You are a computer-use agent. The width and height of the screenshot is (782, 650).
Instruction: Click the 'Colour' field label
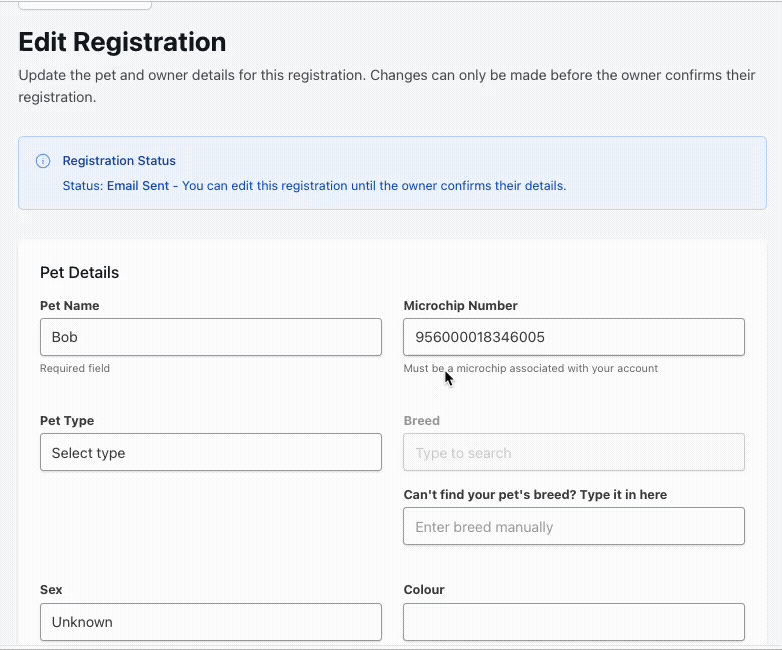pos(424,590)
